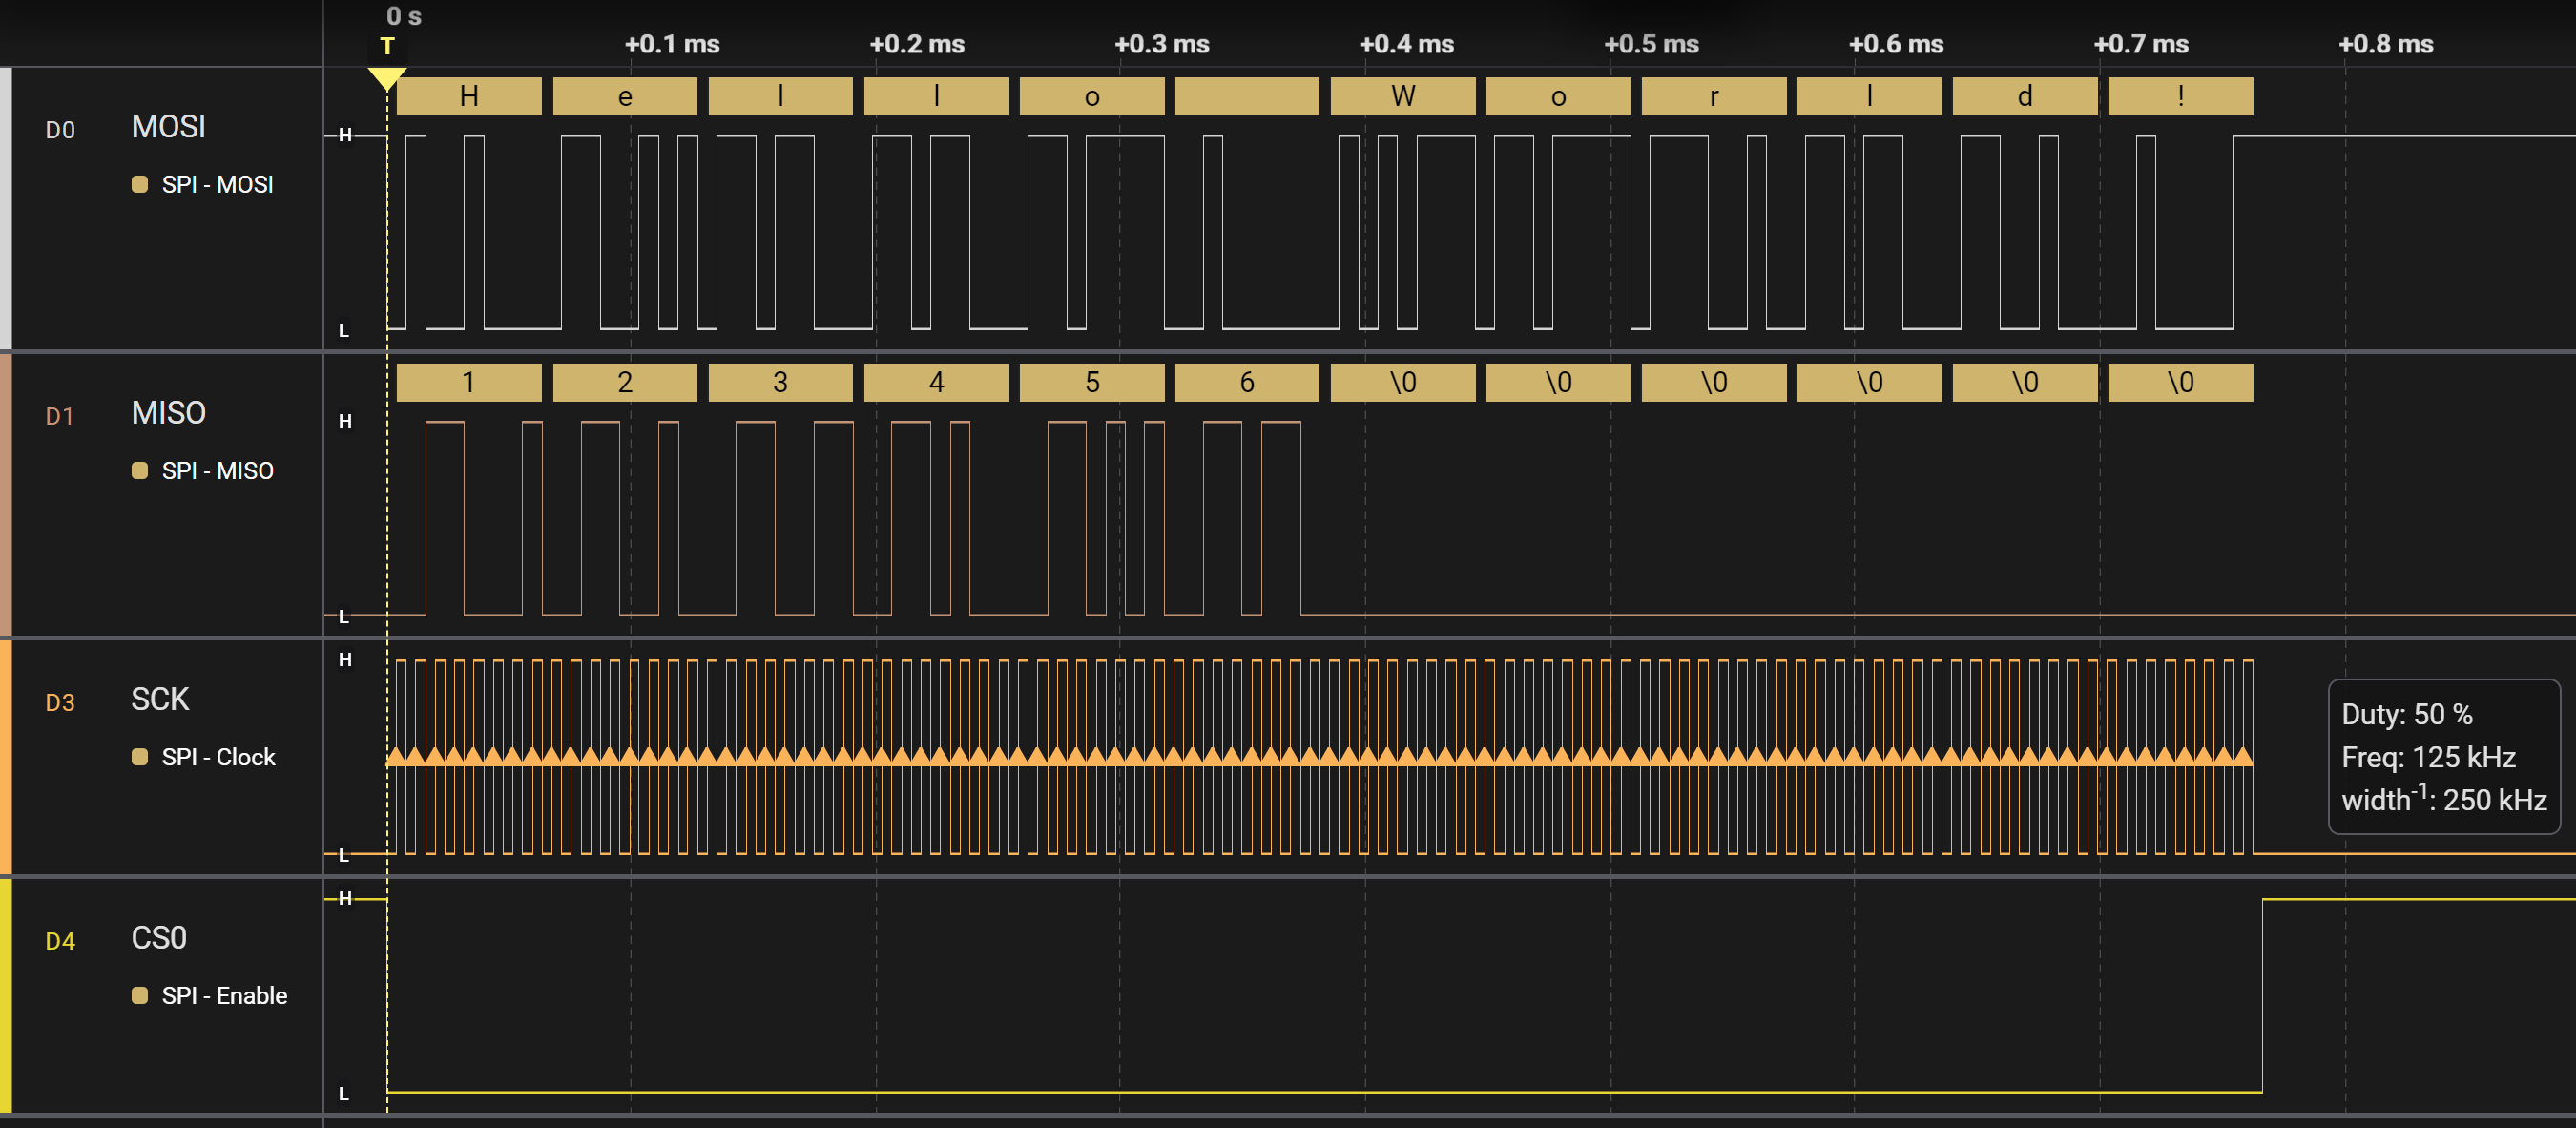Select the SPI - Enable analyzer dot

click(140, 995)
